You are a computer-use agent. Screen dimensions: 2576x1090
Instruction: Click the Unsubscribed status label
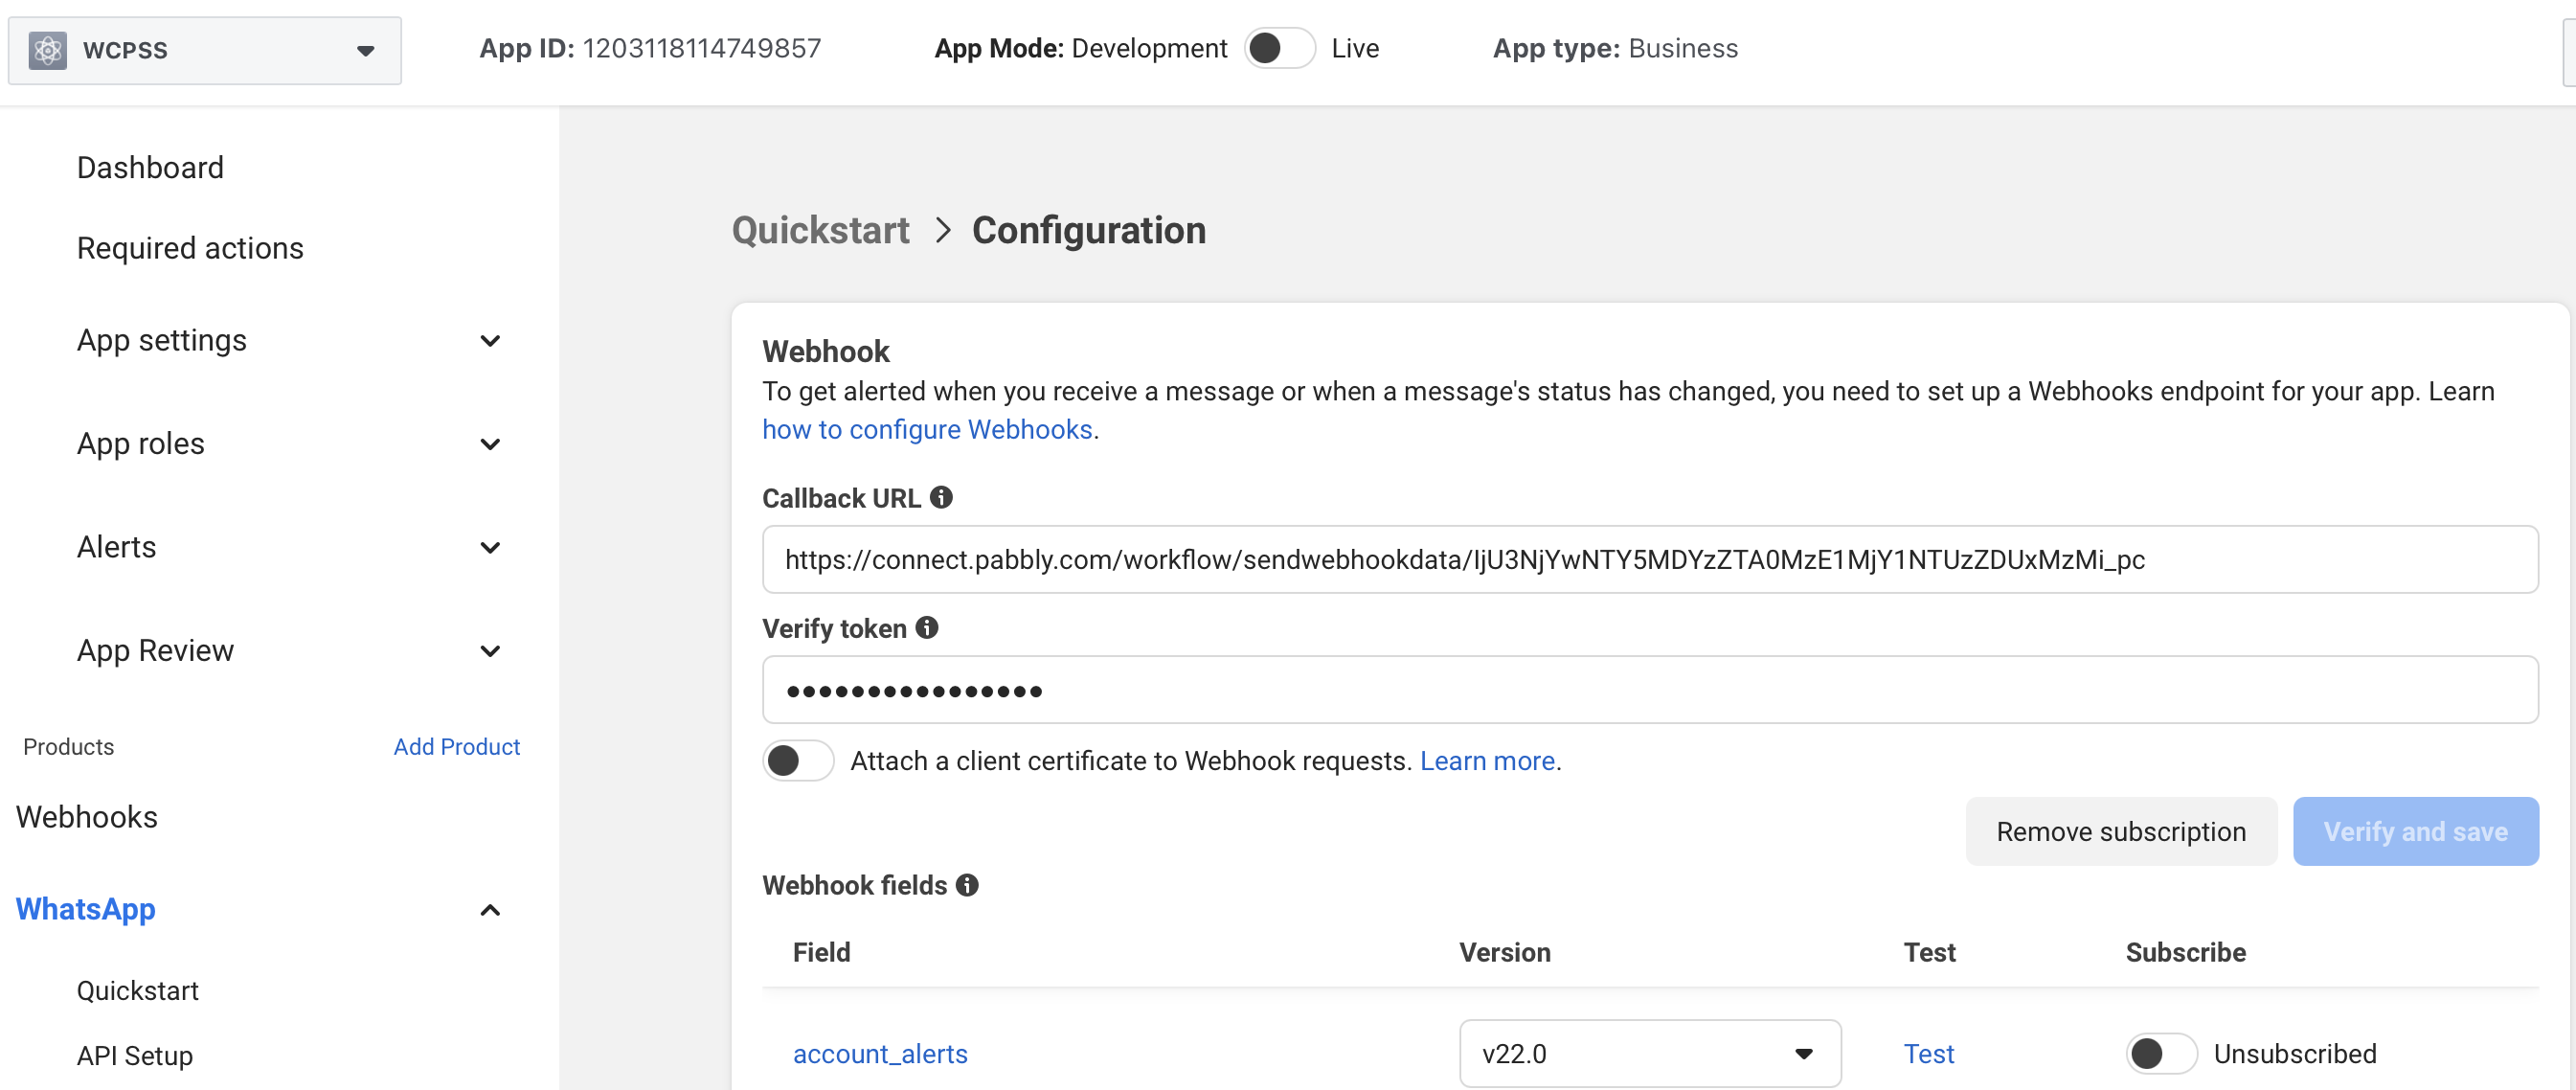(x=2295, y=1053)
